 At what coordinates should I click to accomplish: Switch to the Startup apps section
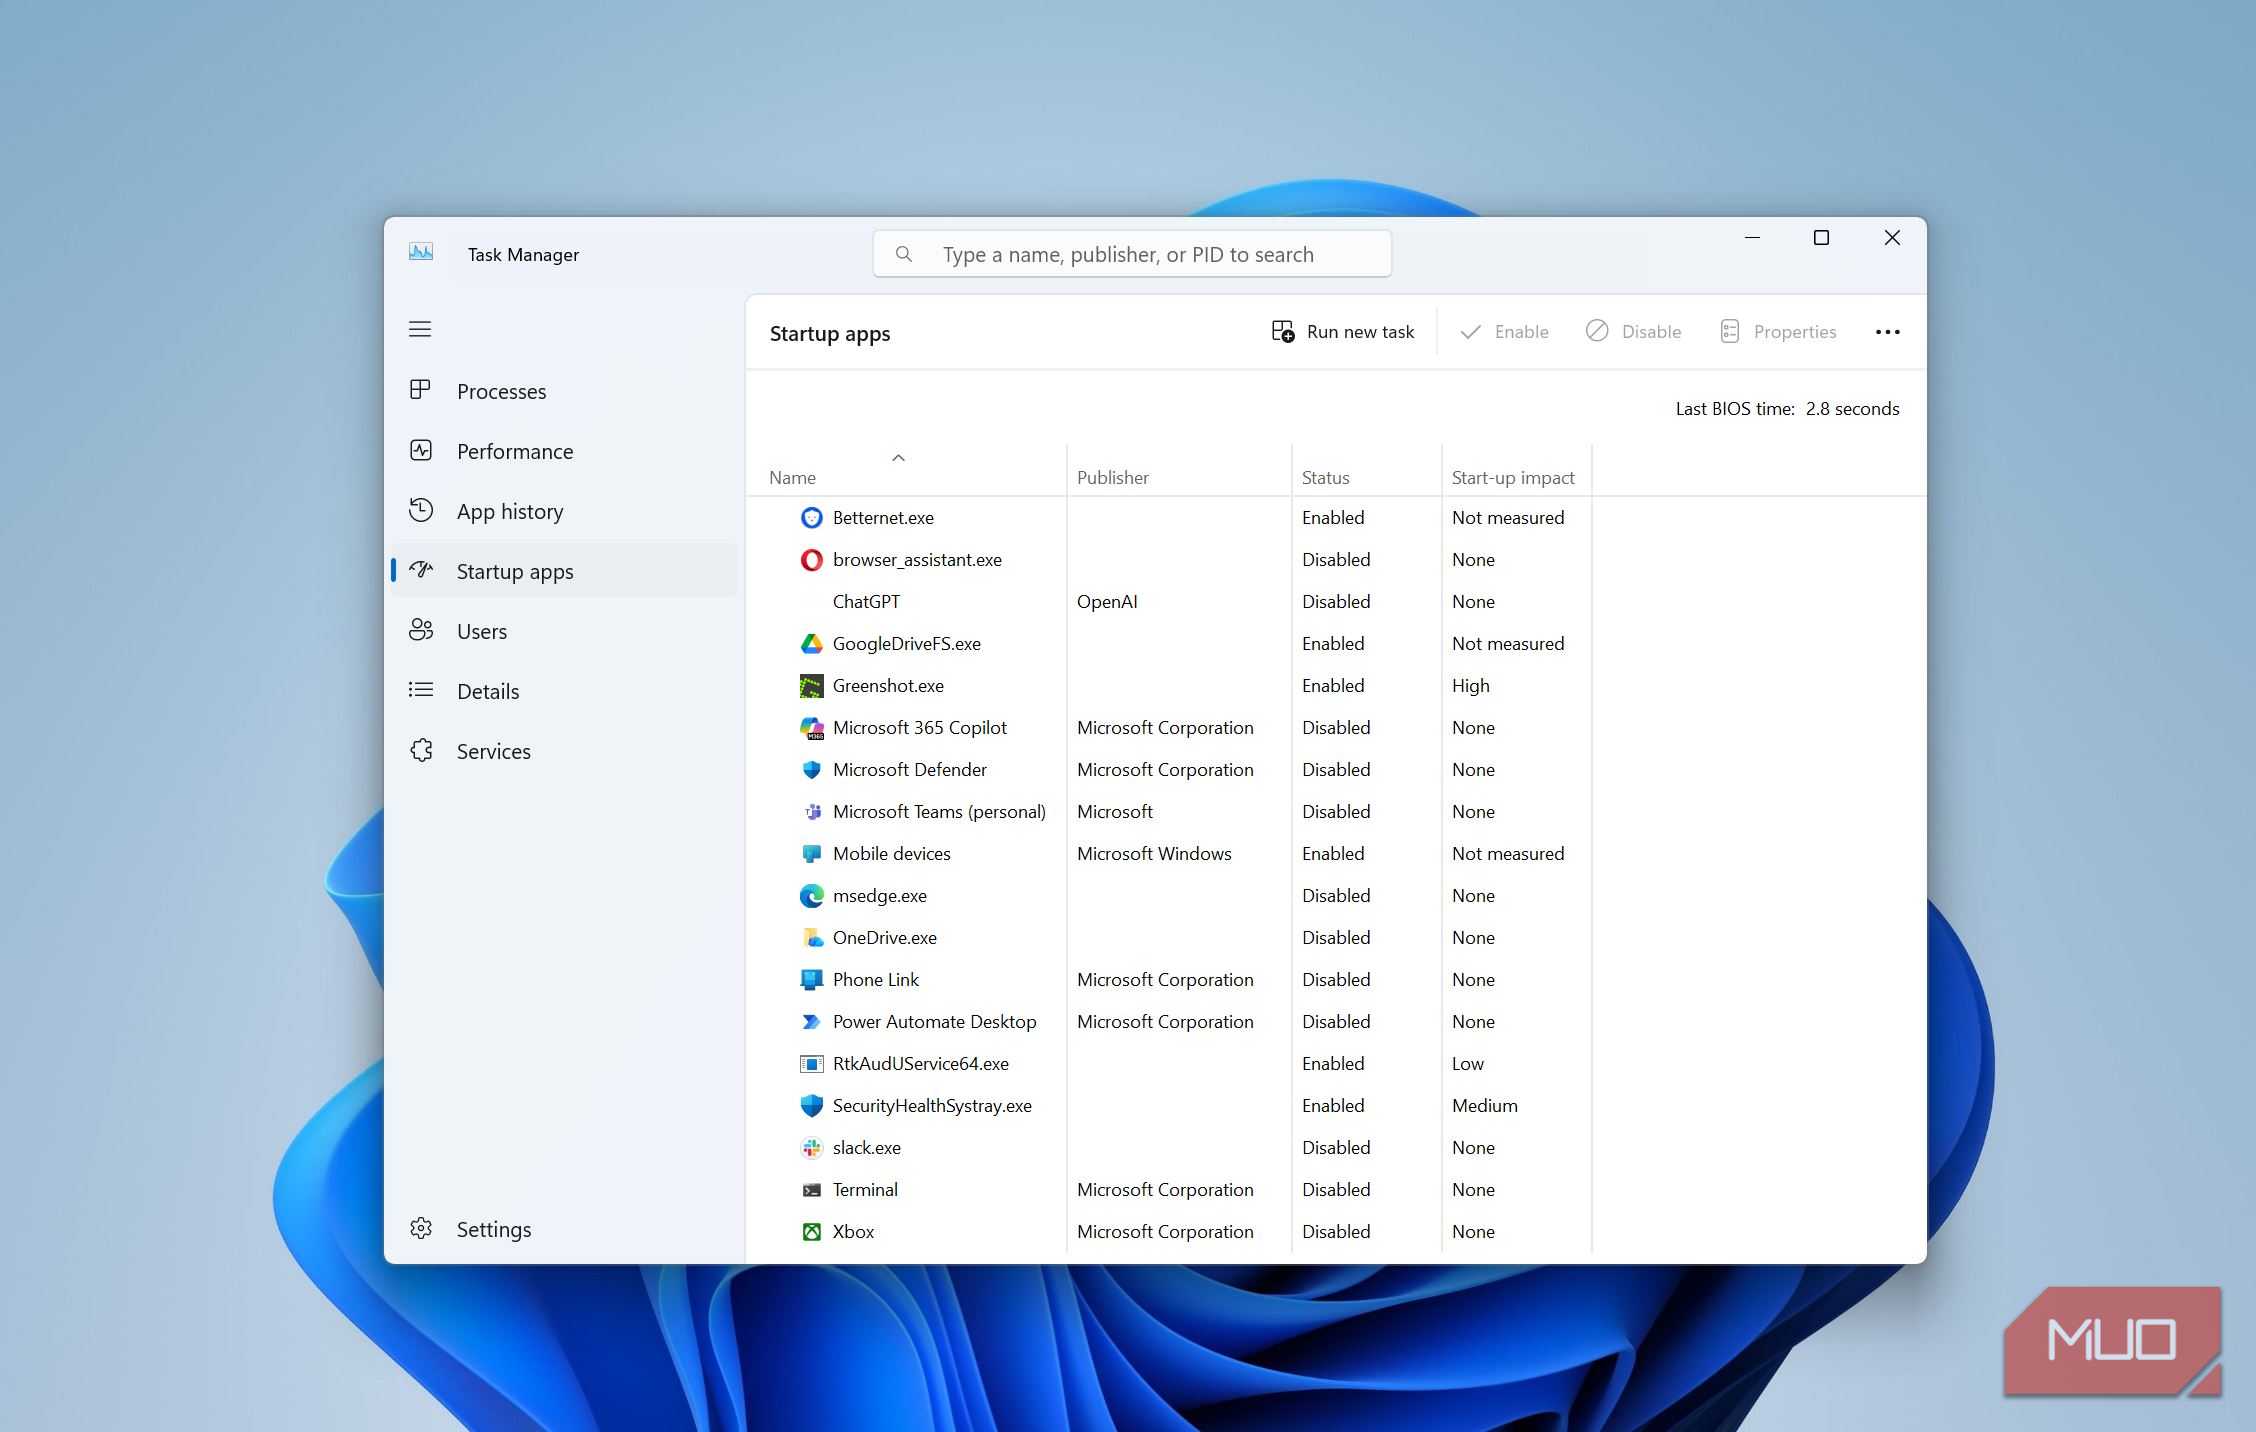514,571
